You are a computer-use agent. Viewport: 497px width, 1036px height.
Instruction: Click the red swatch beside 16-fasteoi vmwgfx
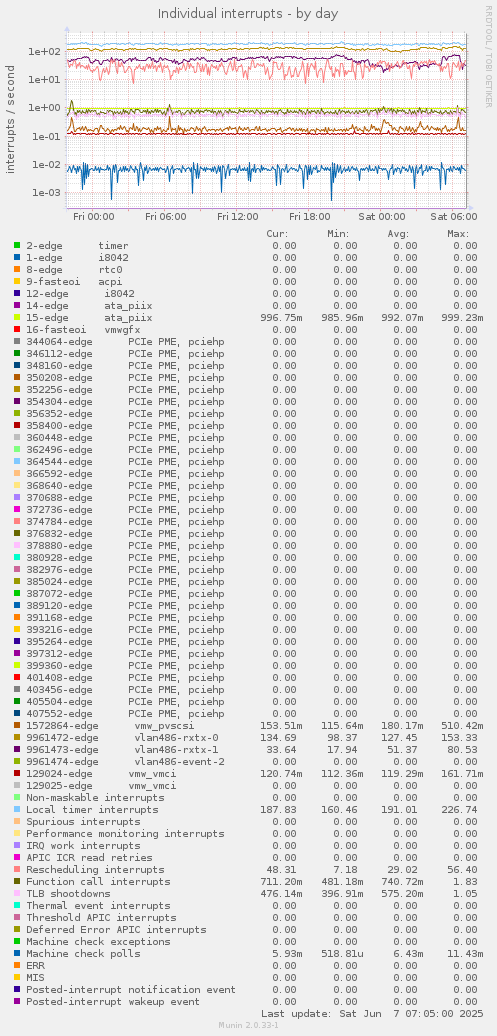tap(17, 329)
